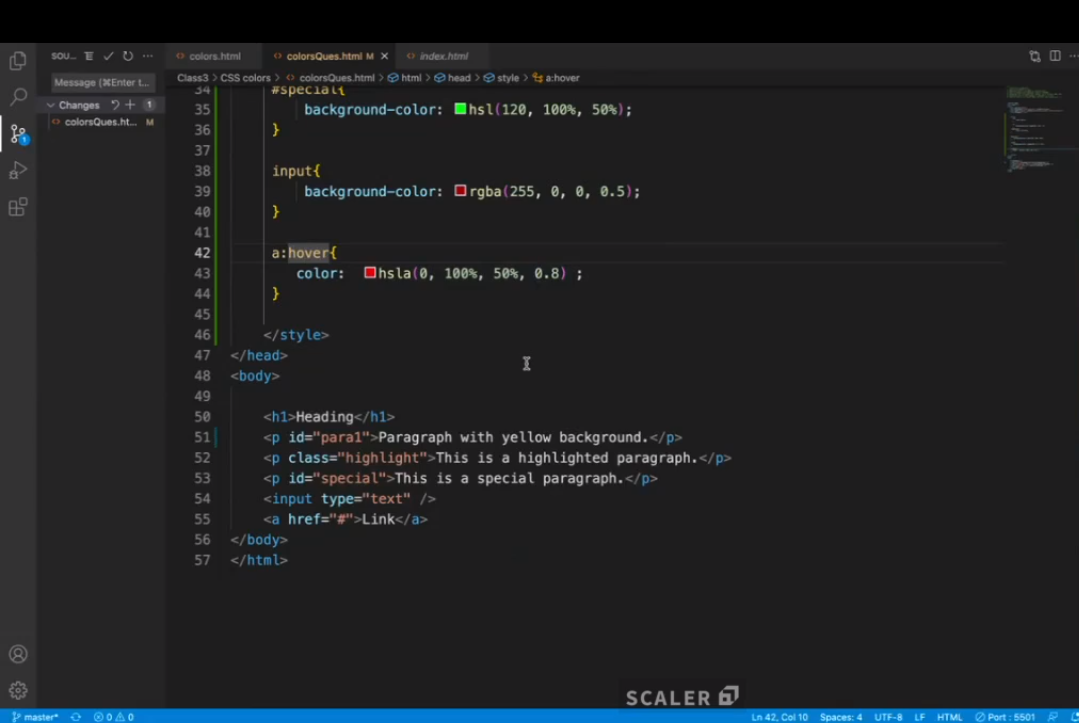Click the Source Control activity bar icon
This screenshot has height=723, width=1079.
[18, 134]
